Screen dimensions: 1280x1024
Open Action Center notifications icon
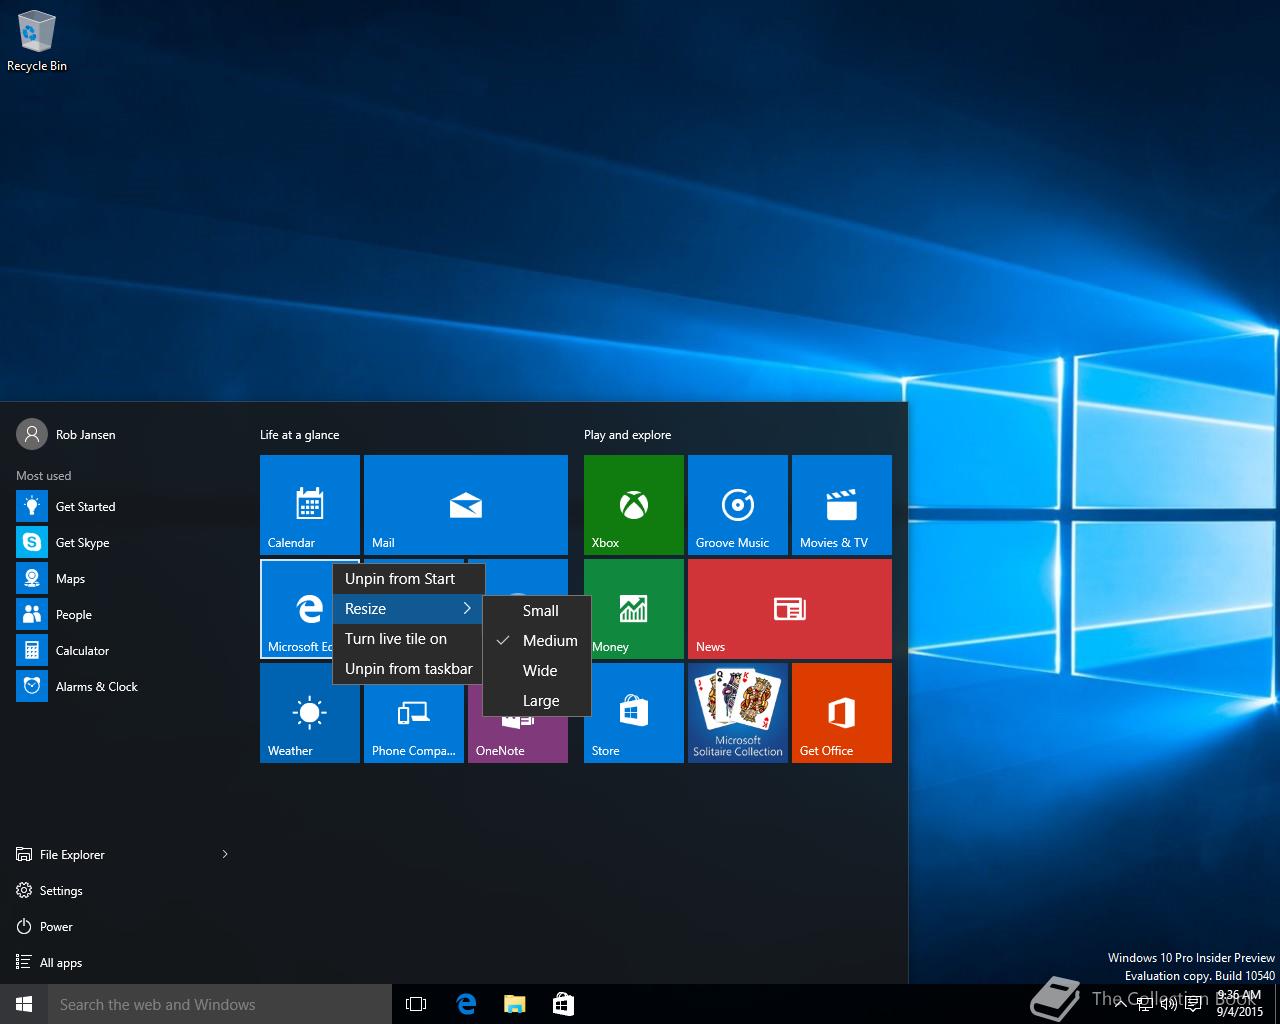click(1193, 1004)
